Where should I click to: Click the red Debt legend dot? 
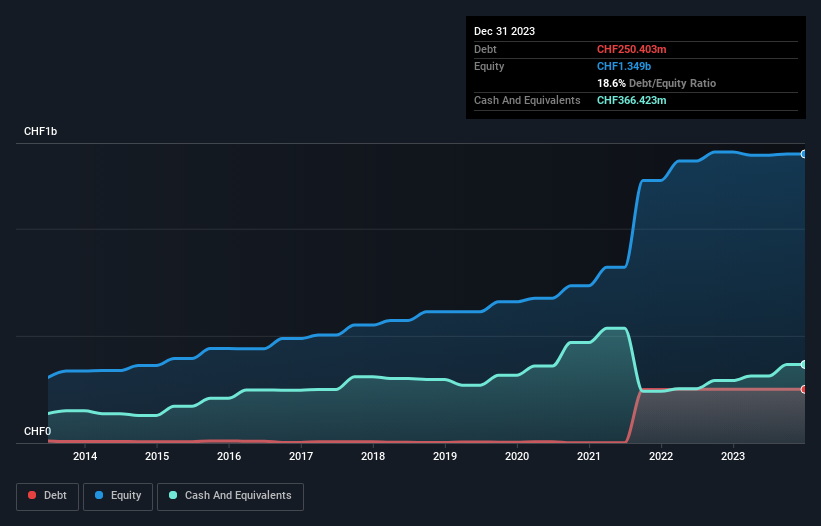click(32, 495)
